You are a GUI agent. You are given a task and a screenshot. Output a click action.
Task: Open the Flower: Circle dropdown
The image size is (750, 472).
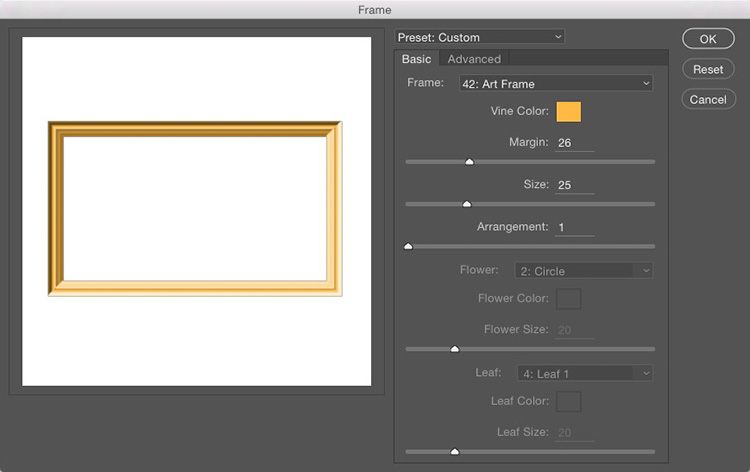point(584,270)
